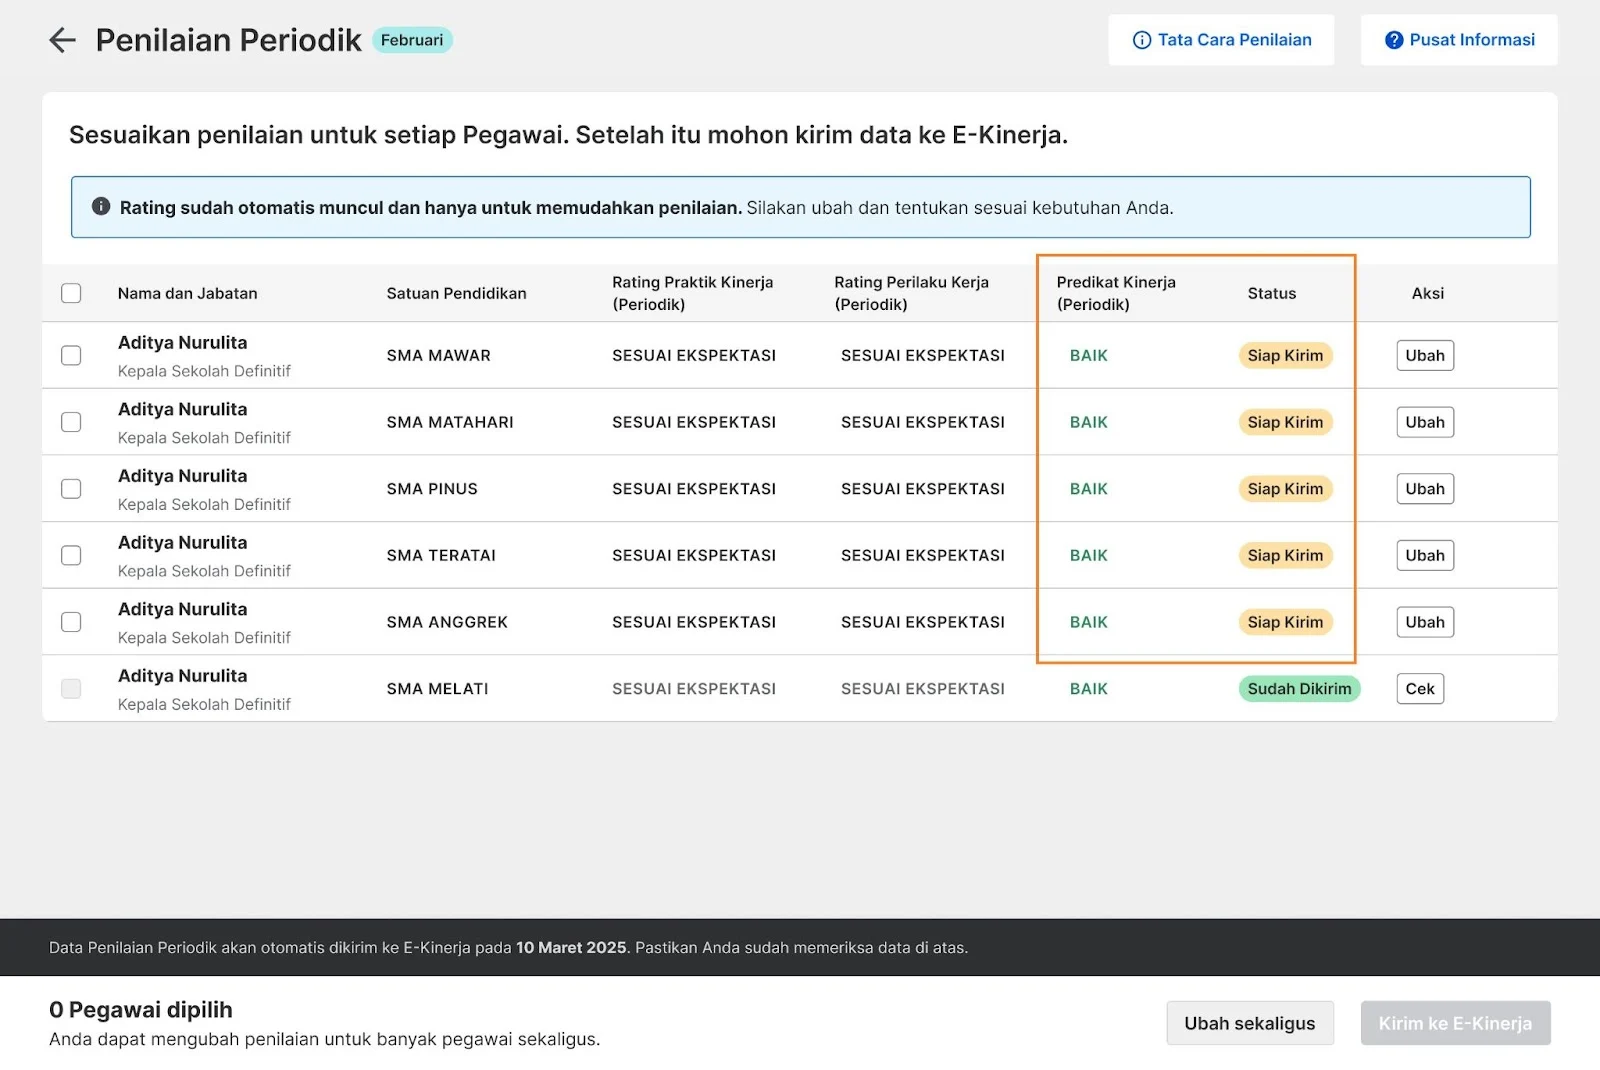
Task: Edit the SMA PINUS assessment with Ubah
Action: pos(1425,489)
